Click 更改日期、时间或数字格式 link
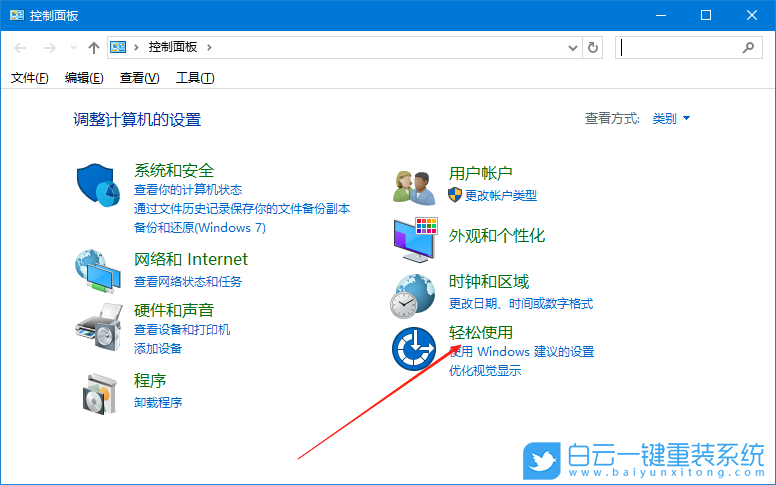The width and height of the screenshot is (776, 485). coord(521,303)
